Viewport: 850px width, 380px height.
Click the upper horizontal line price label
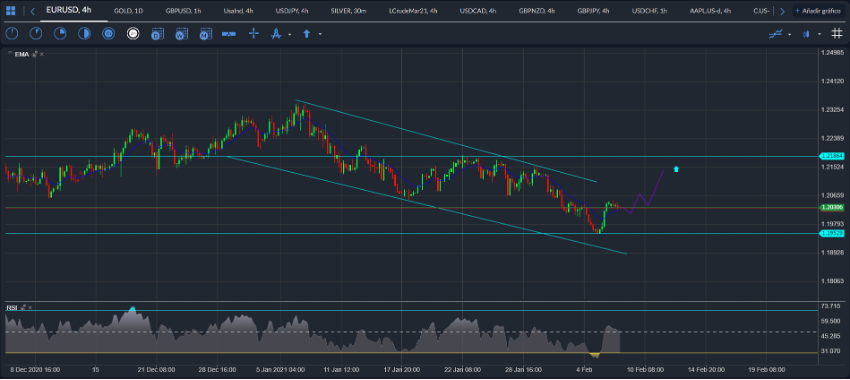click(x=832, y=156)
